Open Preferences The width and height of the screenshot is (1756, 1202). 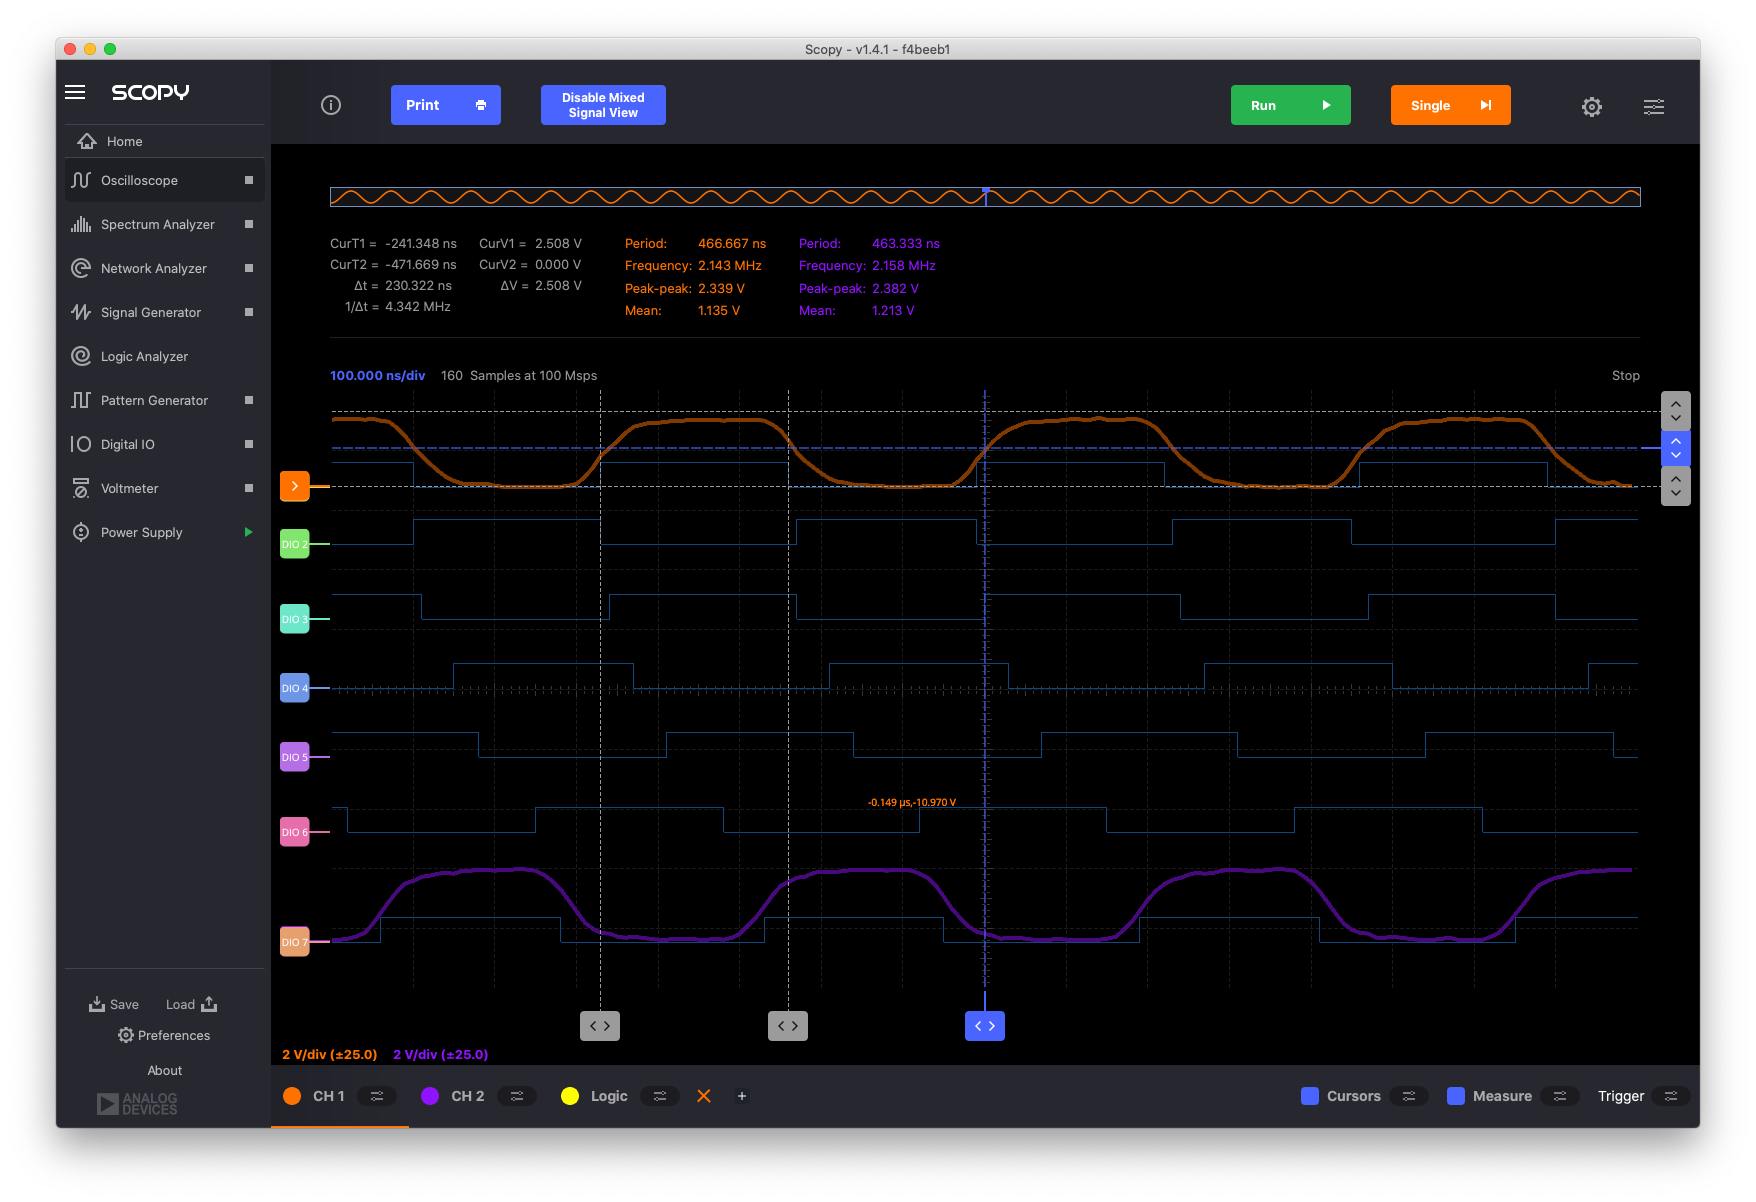click(164, 1035)
